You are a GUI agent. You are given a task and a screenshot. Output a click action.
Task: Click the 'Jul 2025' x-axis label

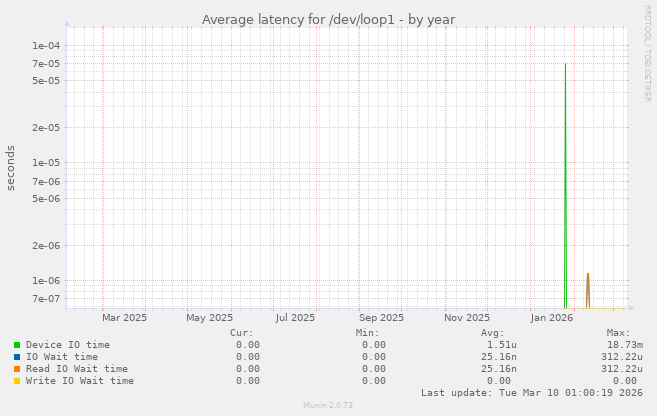295,318
